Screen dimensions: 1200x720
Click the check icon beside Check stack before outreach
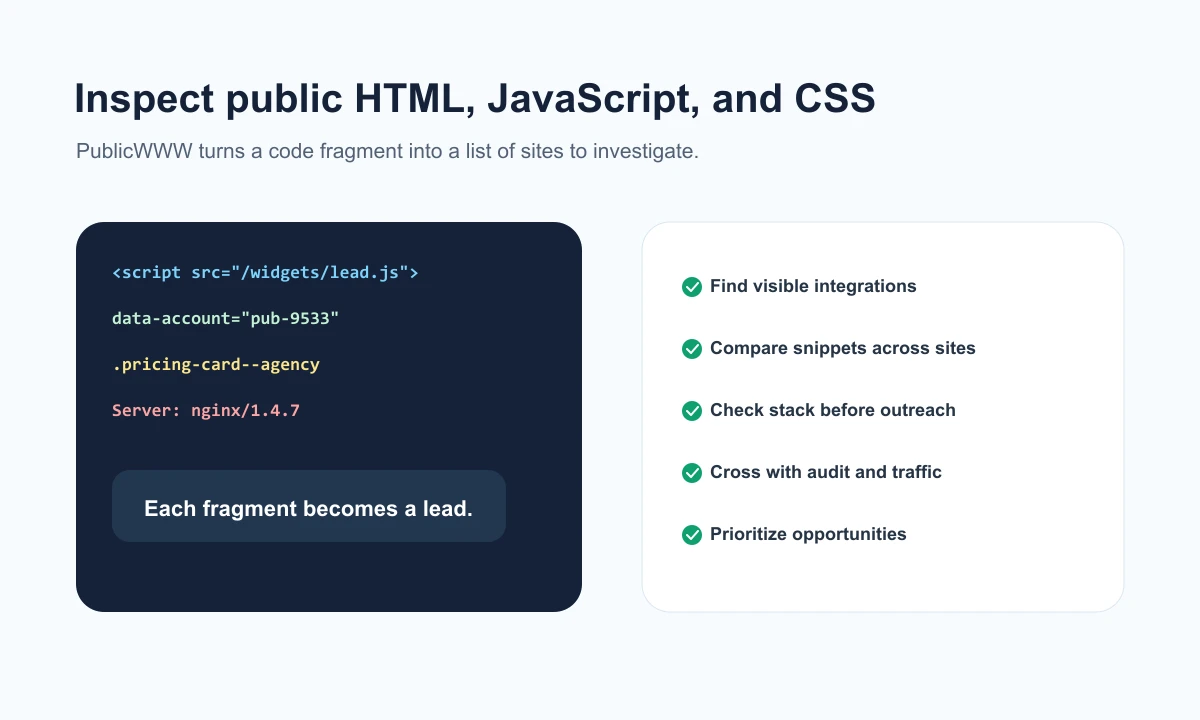(692, 411)
